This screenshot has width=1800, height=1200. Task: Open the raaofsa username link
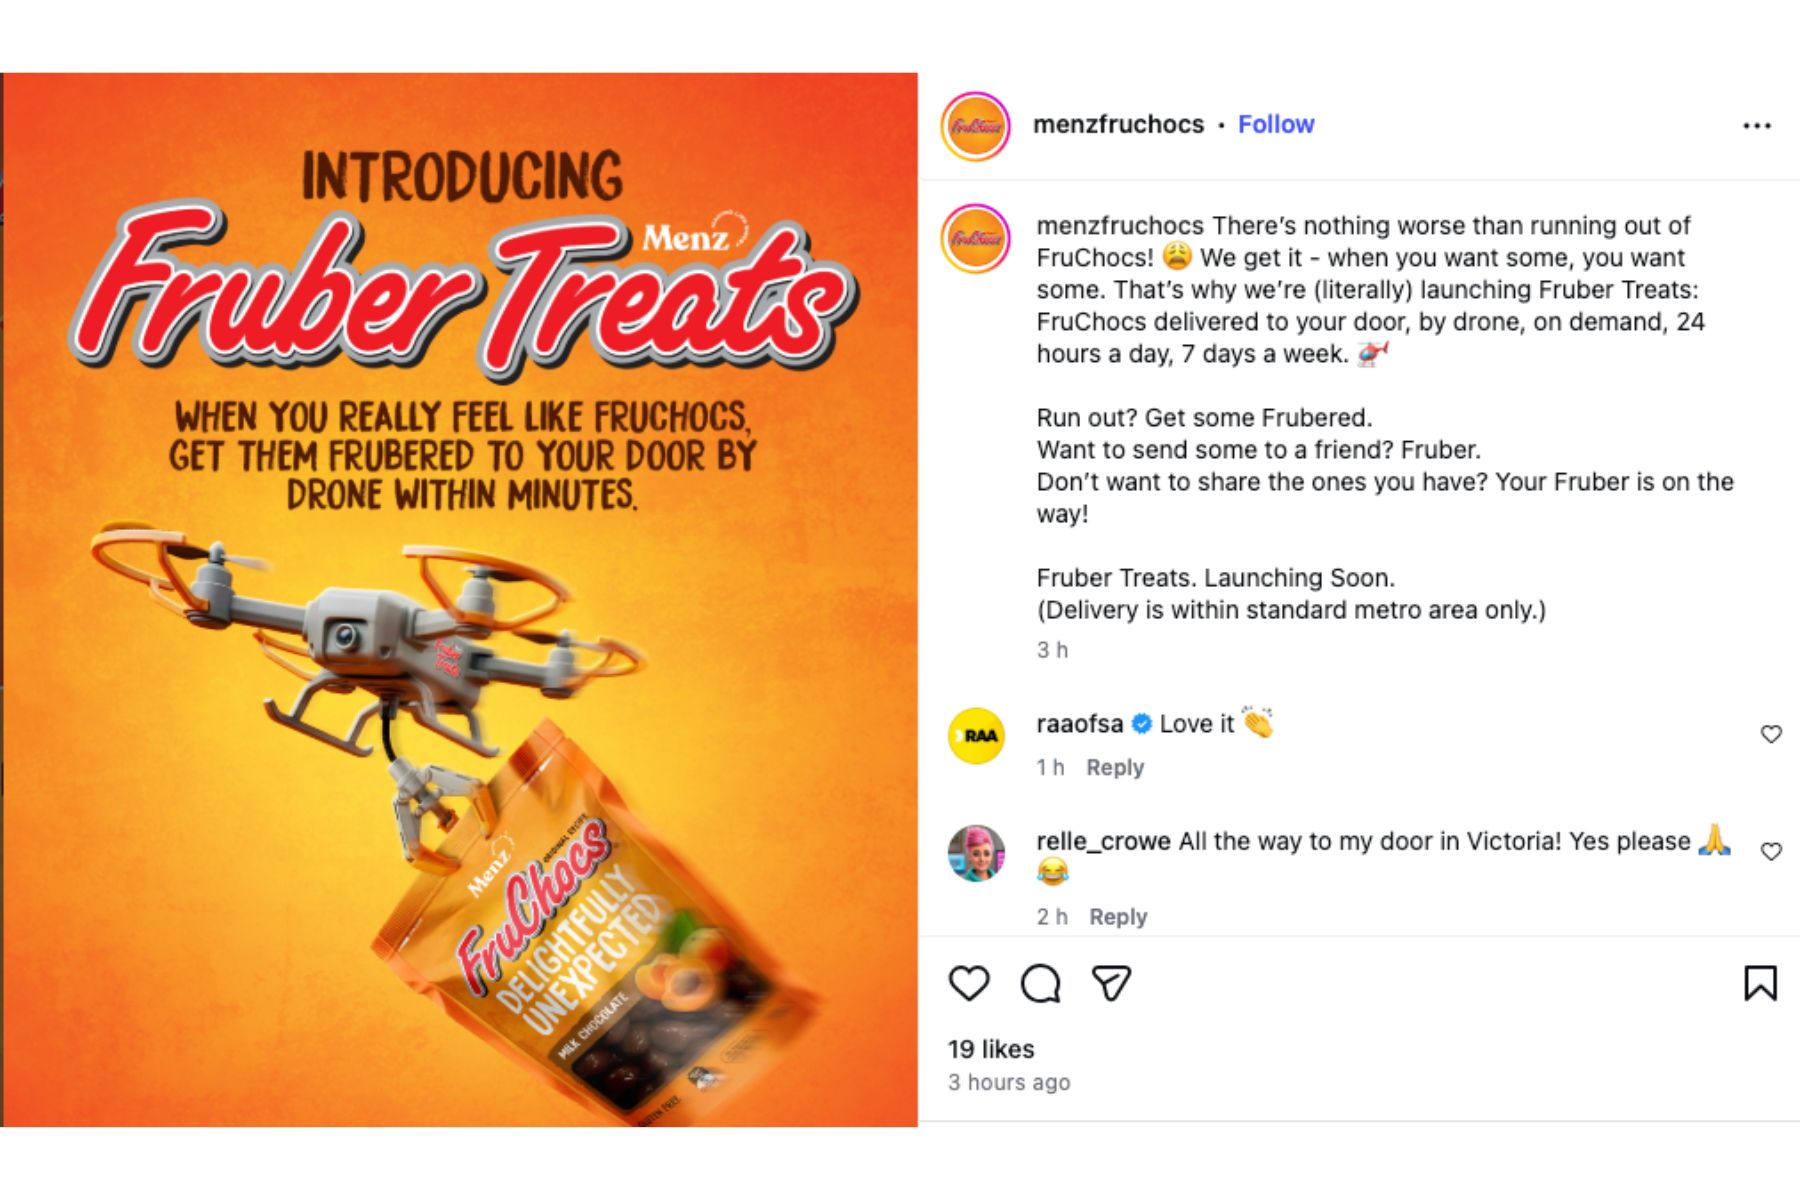point(1079,724)
